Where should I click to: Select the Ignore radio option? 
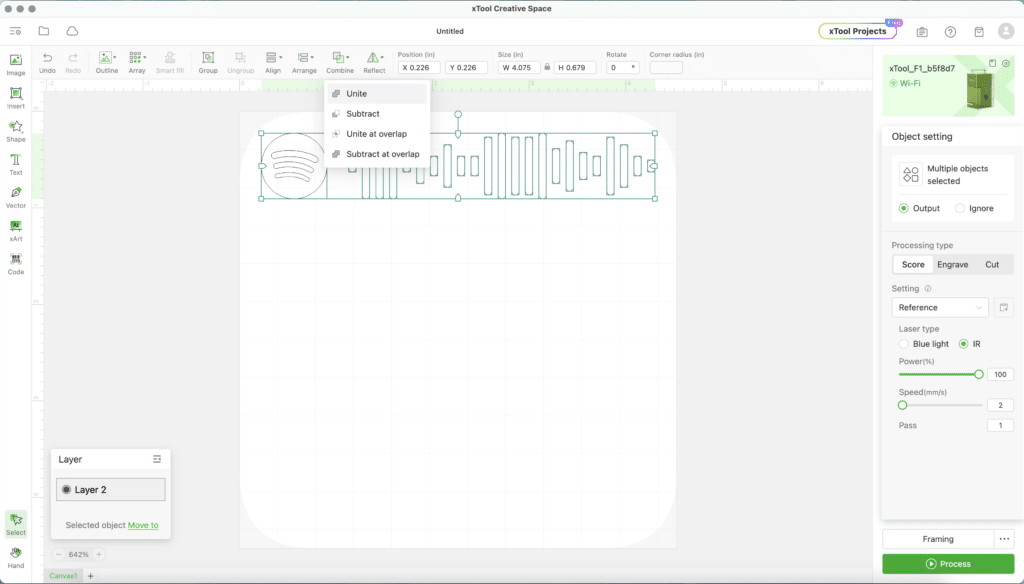pyautogui.click(x=959, y=208)
